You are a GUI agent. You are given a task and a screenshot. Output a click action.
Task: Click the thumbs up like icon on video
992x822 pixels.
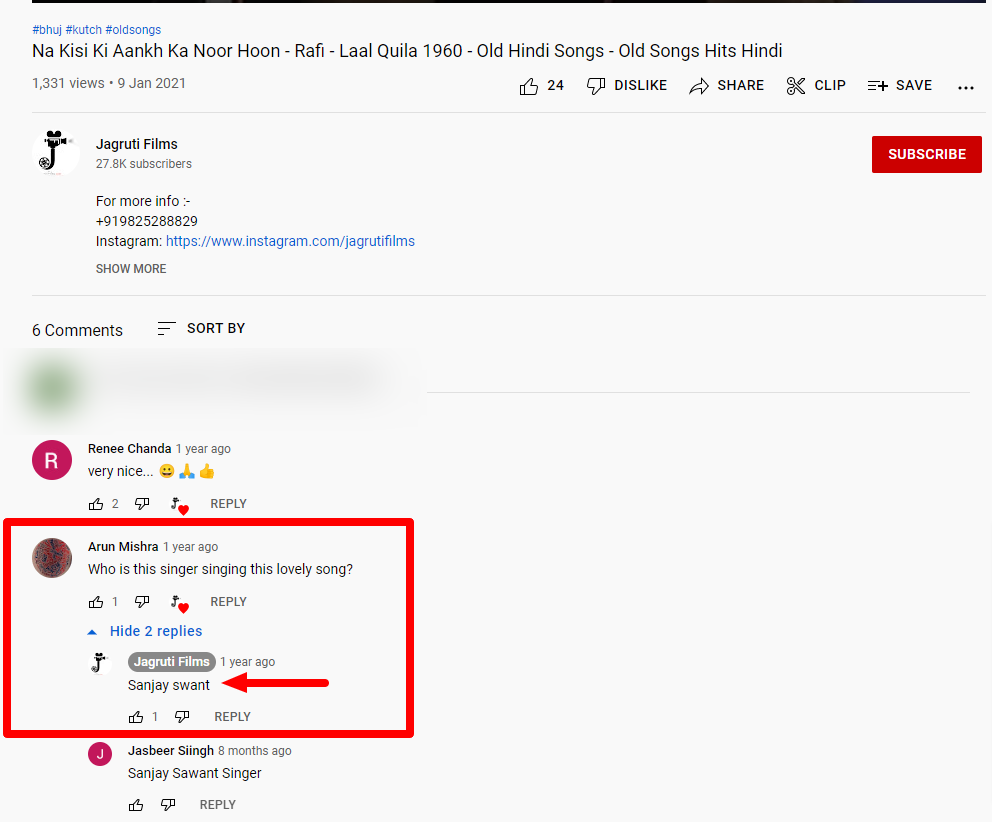[x=529, y=86]
